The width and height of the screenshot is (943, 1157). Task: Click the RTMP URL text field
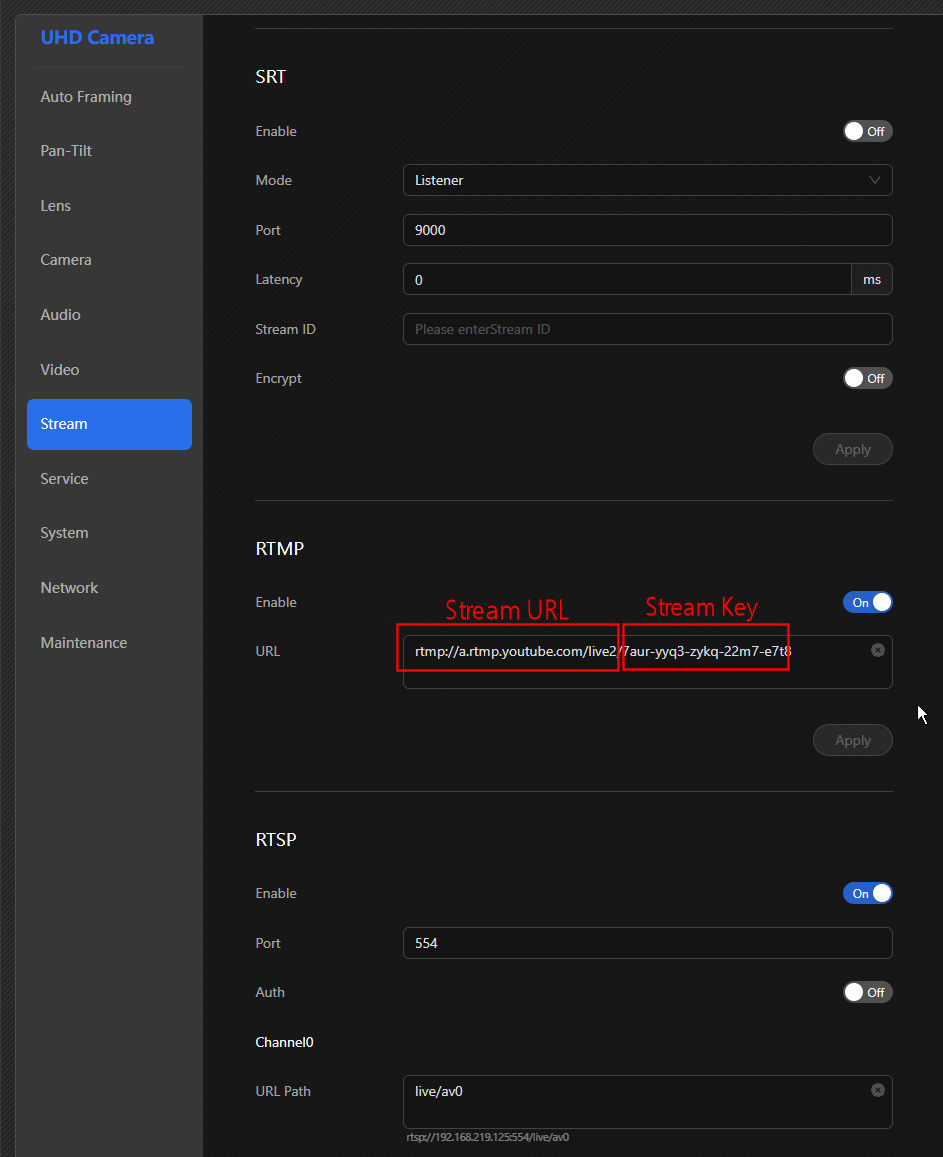point(647,662)
